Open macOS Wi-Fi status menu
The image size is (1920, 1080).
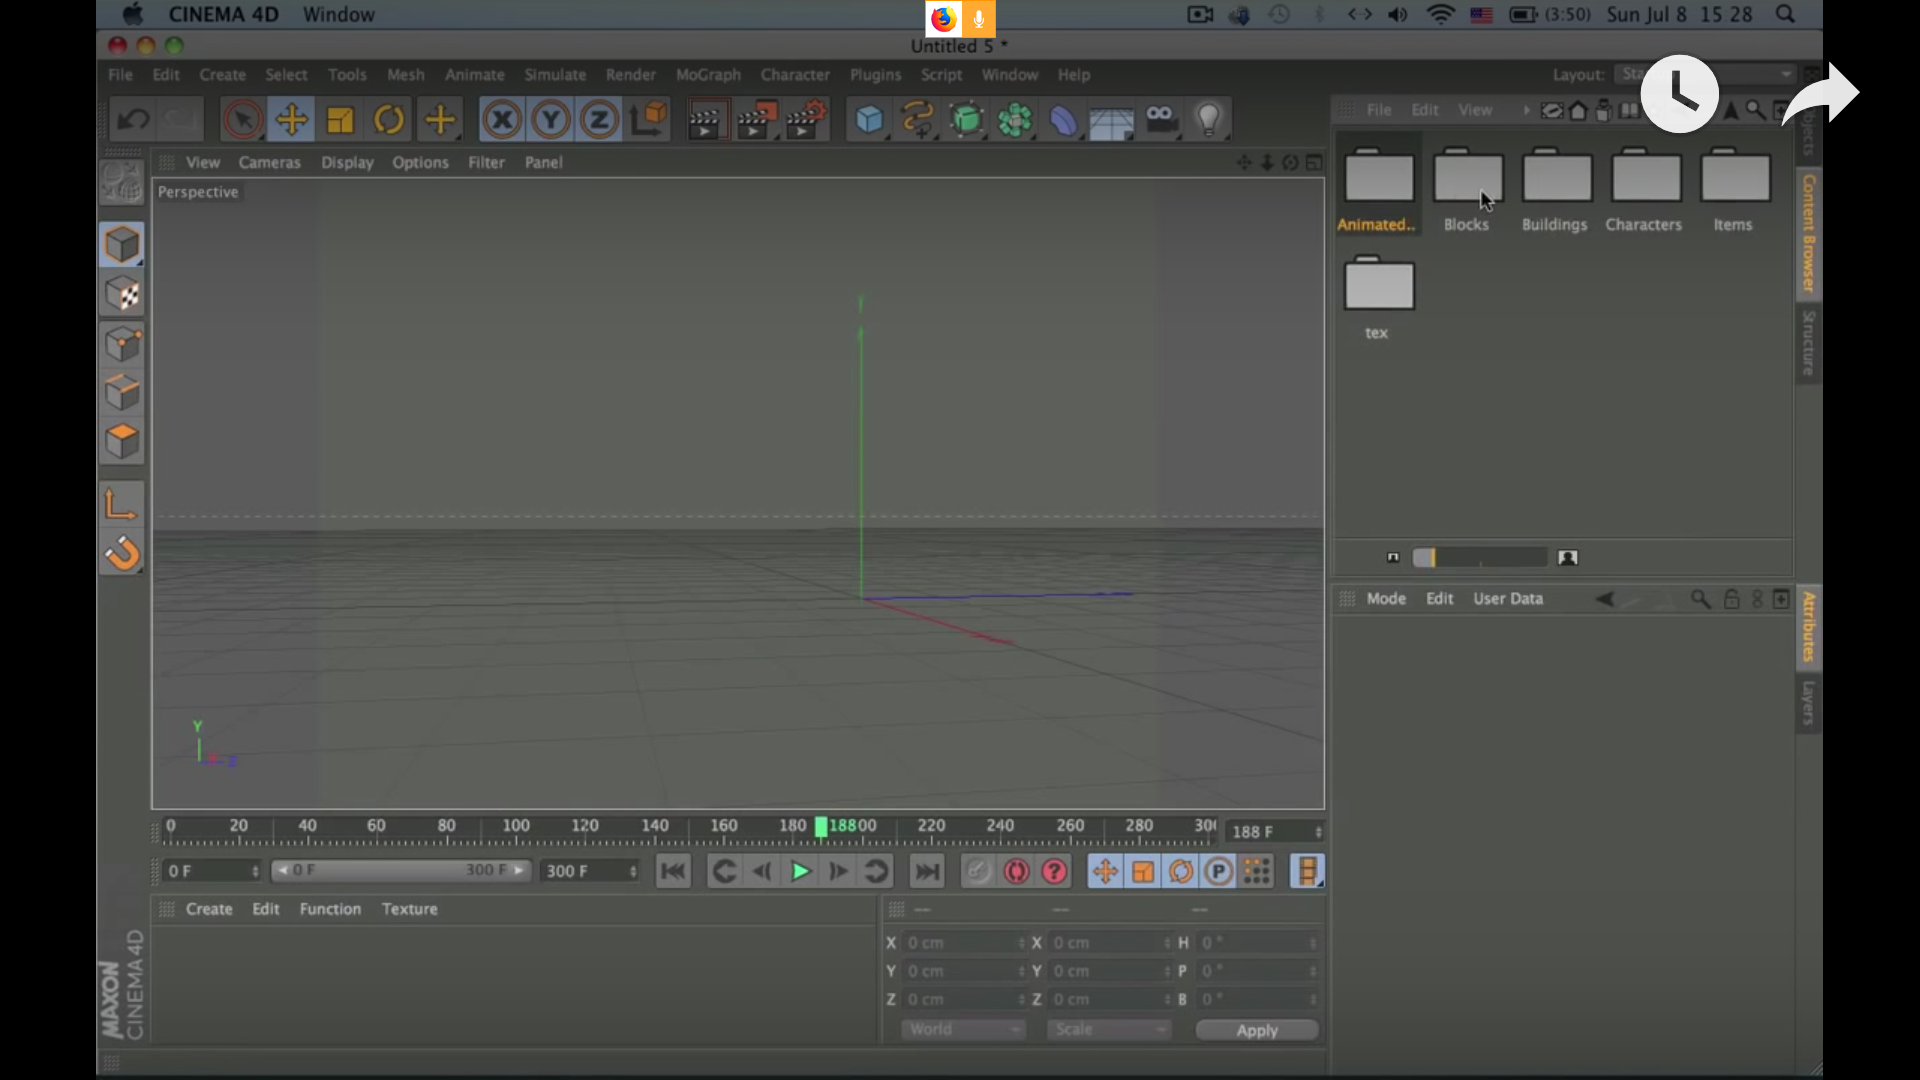[x=1440, y=15]
